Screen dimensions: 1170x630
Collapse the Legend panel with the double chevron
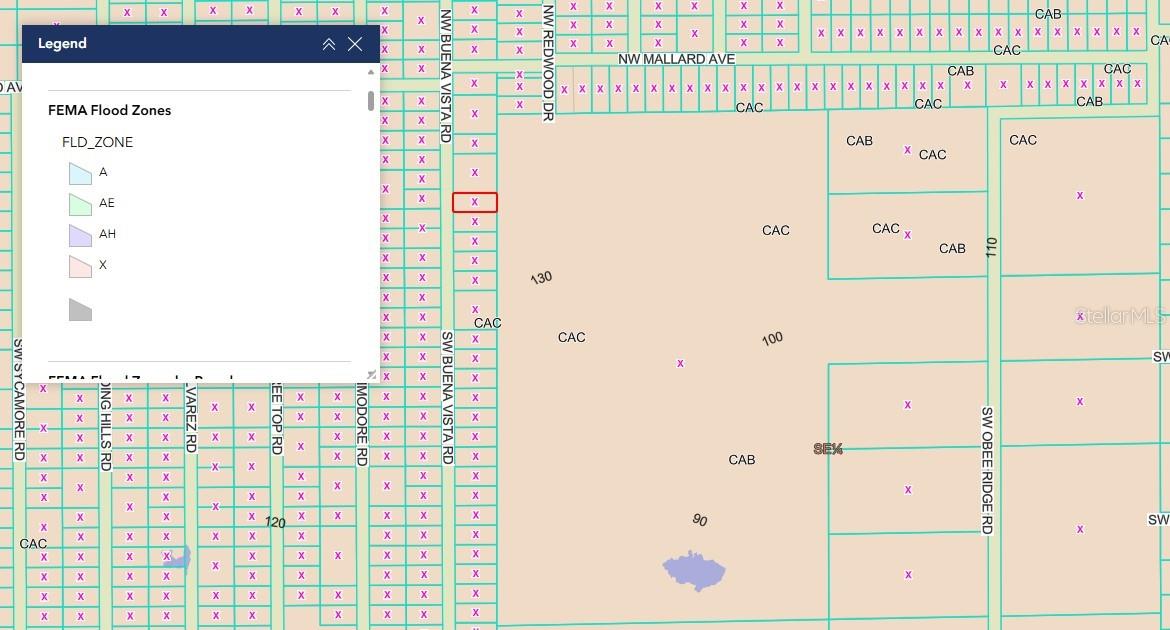tap(328, 44)
